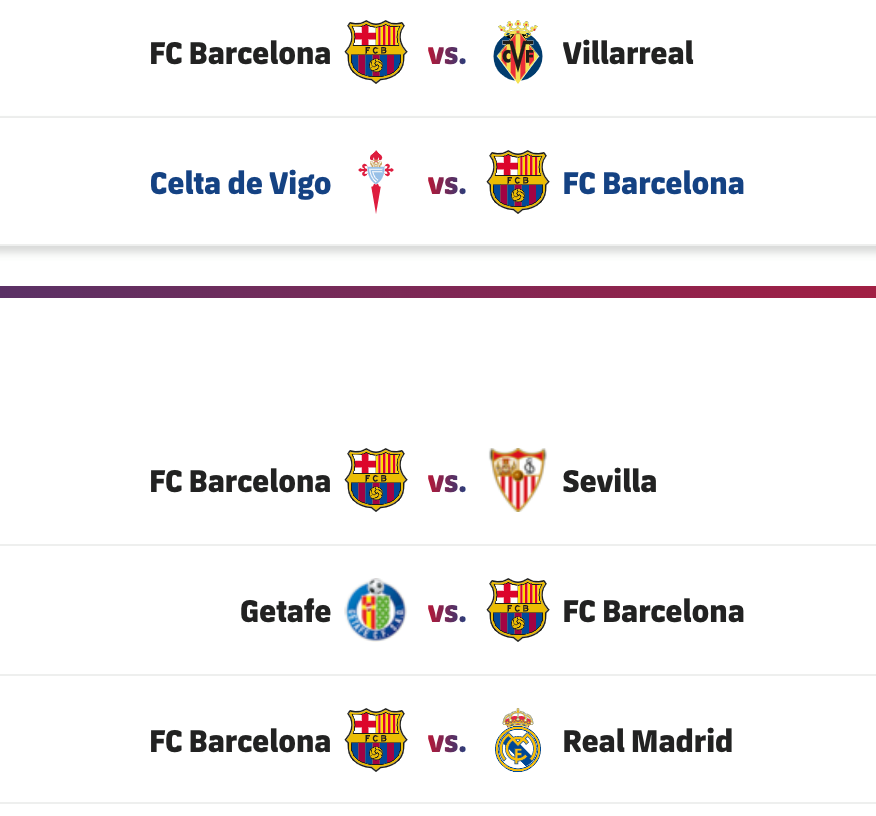The image size is (876, 816).
Task: Click Barcelona crest in the Celta fixture
Action: pyautogui.click(x=518, y=182)
